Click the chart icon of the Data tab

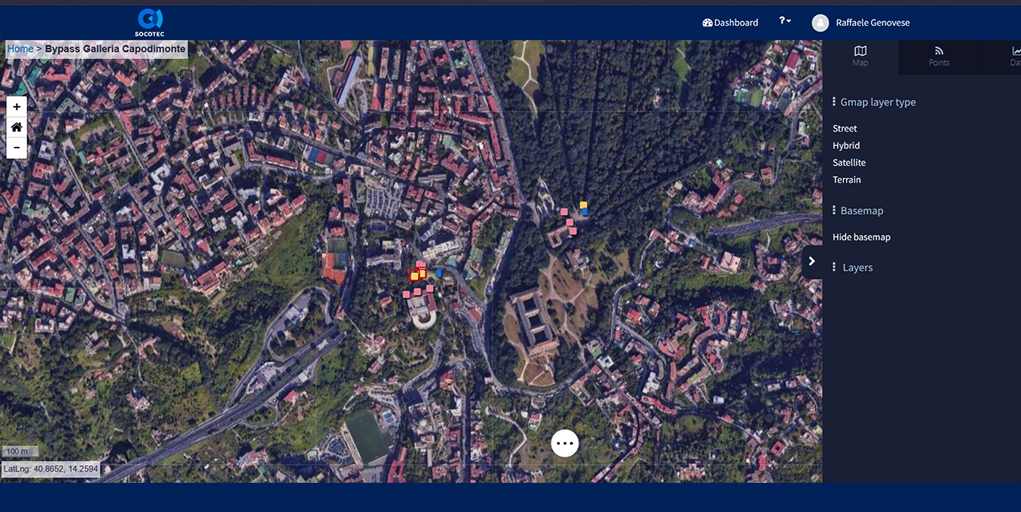pos(1015,51)
